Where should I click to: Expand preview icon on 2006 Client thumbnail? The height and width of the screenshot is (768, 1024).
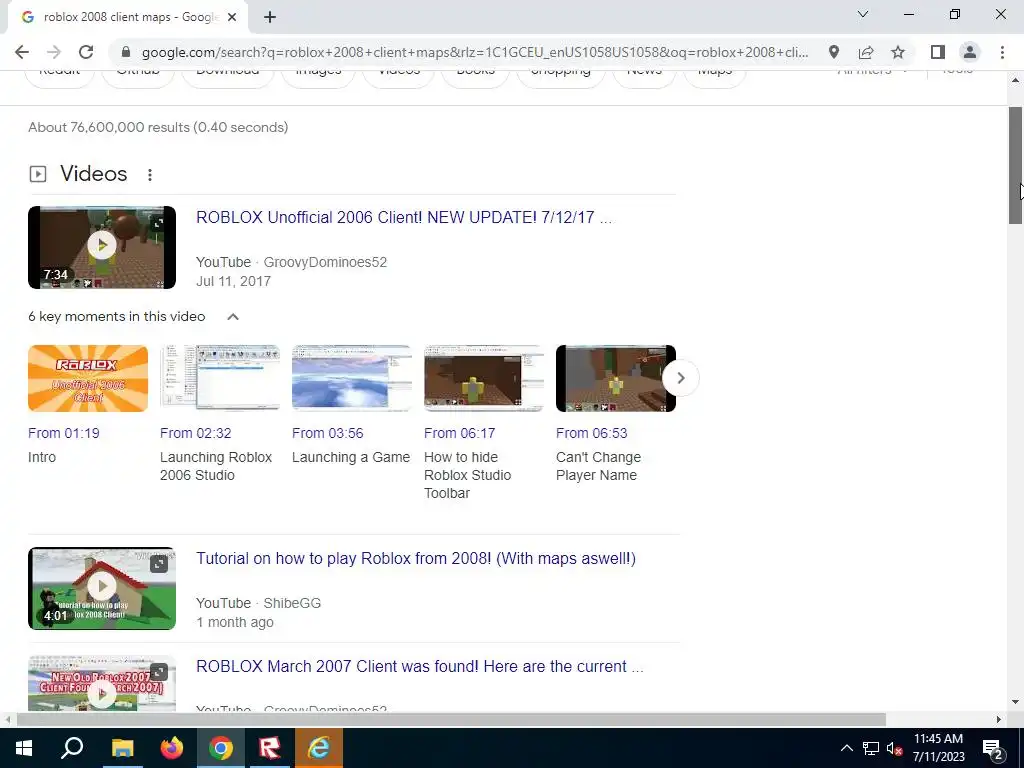pos(159,223)
